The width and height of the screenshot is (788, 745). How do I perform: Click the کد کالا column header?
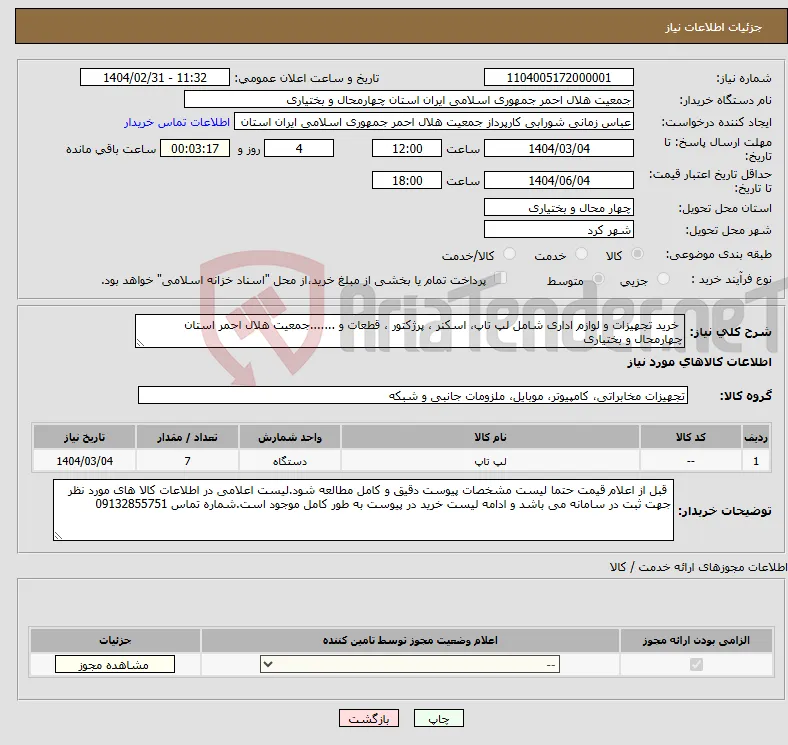click(691, 437)
